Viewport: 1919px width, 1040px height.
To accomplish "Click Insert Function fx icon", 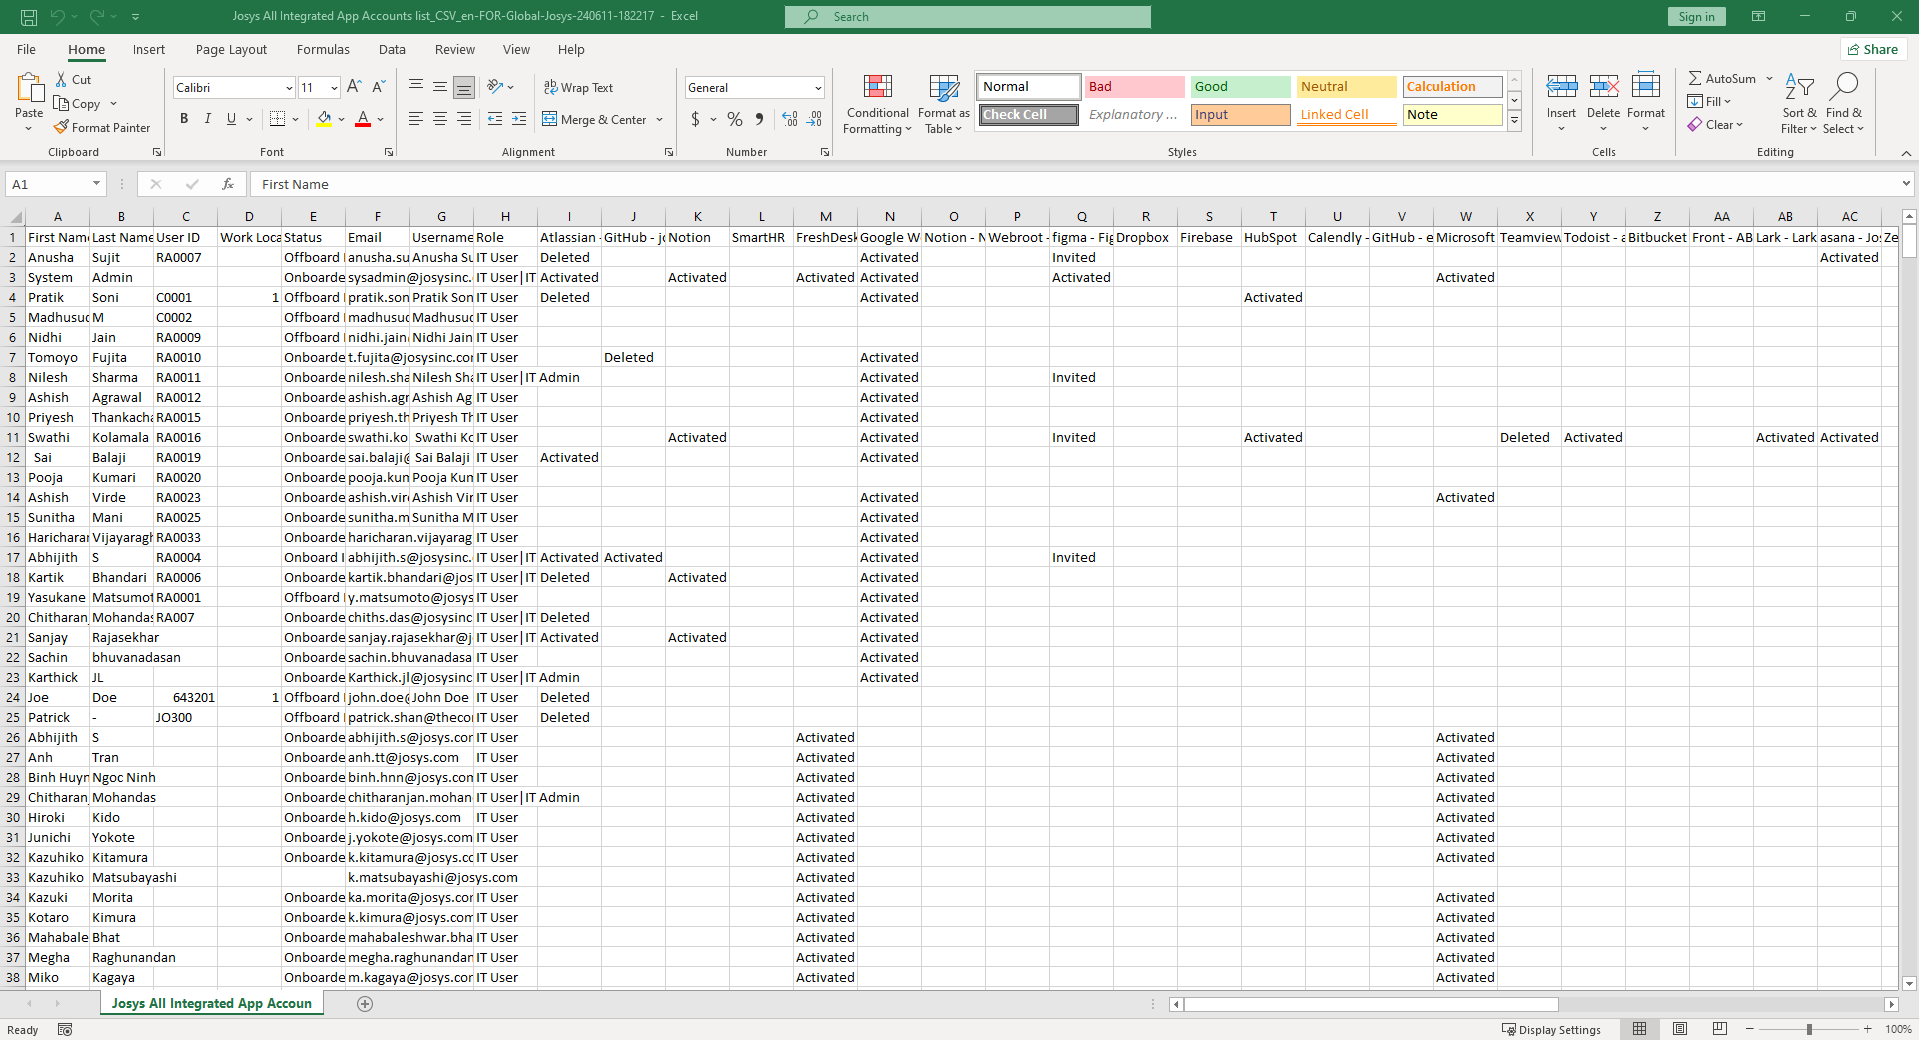I will pyautogui.click(x=228, y=184).
